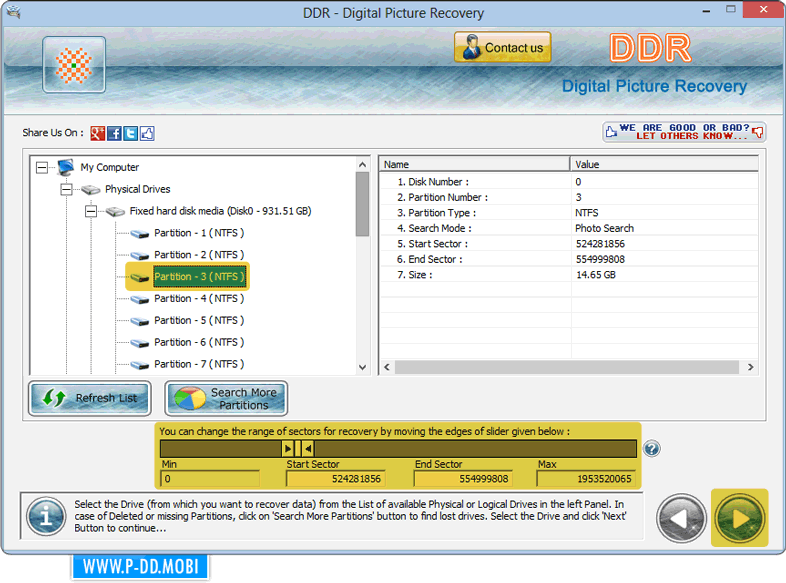Go back with the left arrow button
Screen dimensions: 786x583
[681, 518]
